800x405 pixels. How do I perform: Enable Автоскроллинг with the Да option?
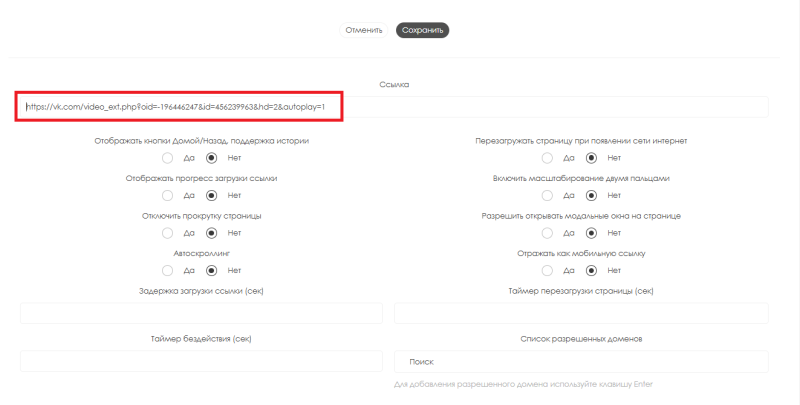pos(168,270)
